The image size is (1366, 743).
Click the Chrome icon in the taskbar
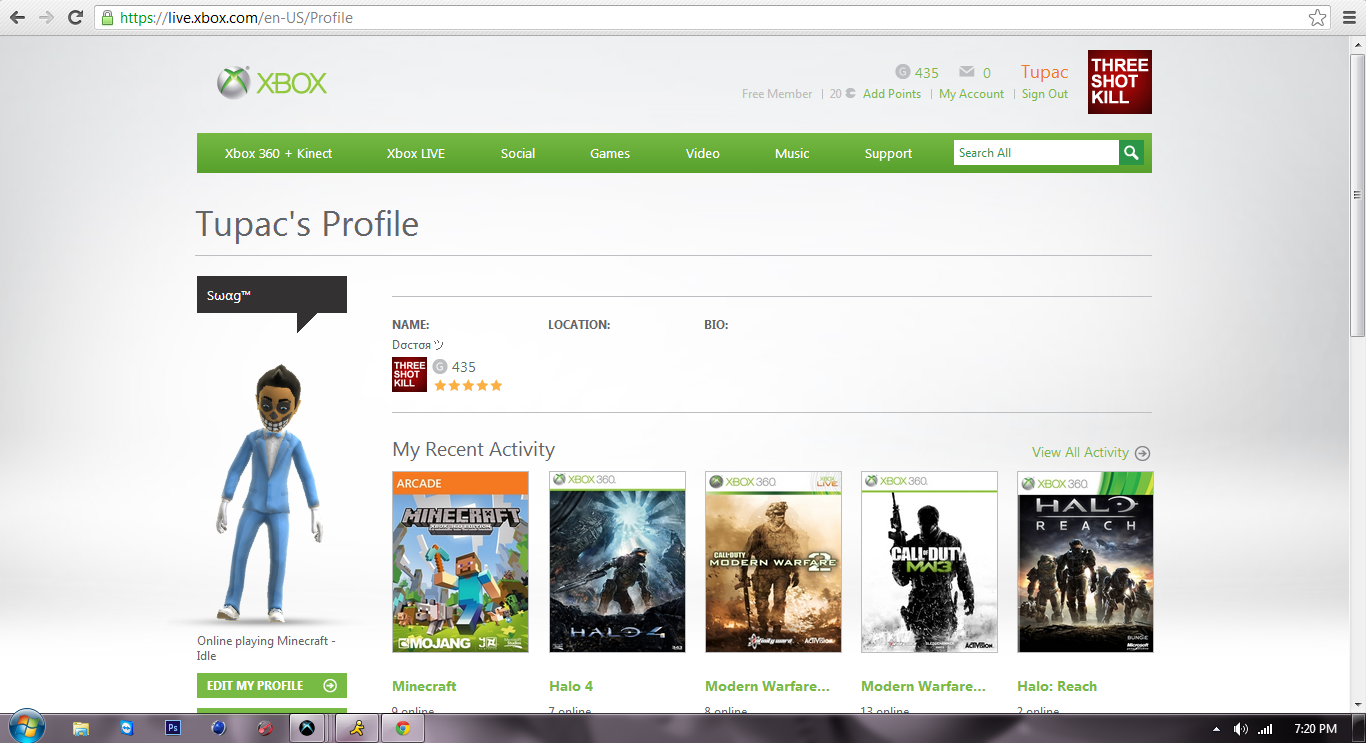click(x=402, y=728)
